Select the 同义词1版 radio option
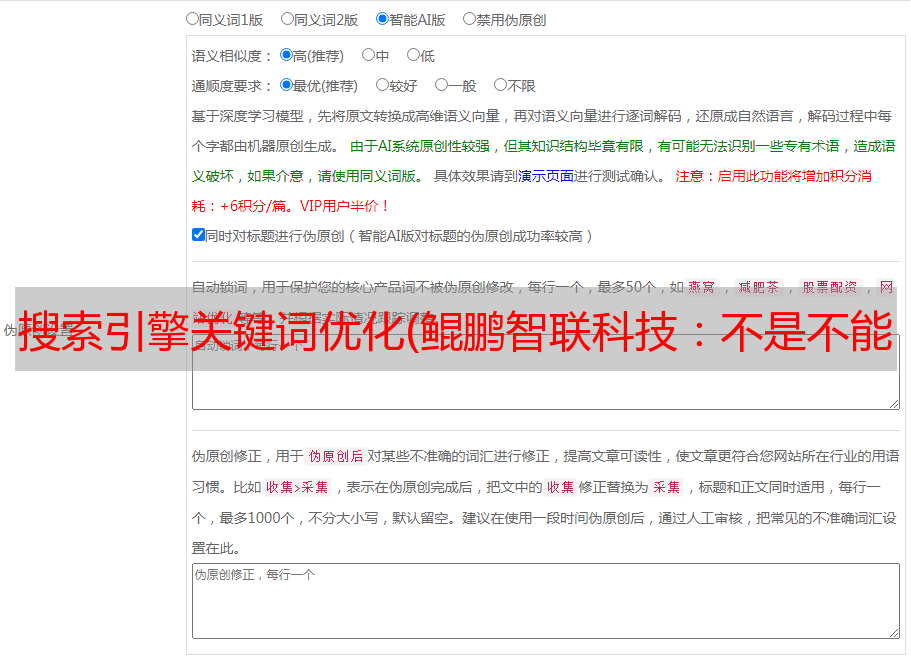Screen dimensions: 911x658 (x=192, y=19)
